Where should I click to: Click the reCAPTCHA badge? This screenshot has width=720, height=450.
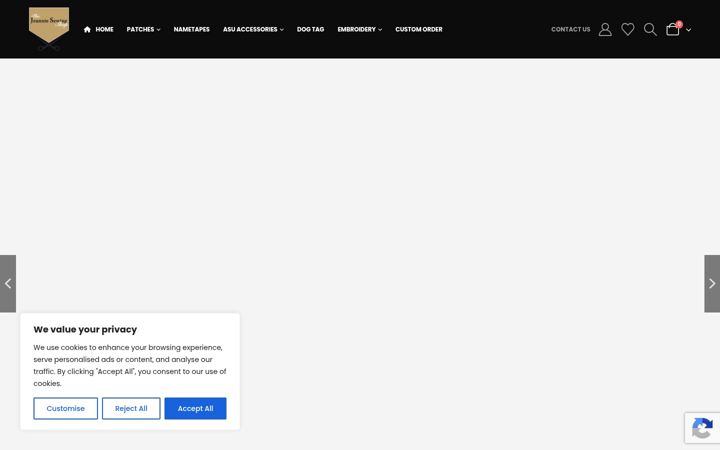pyautogui.click(x=703, y=428)
